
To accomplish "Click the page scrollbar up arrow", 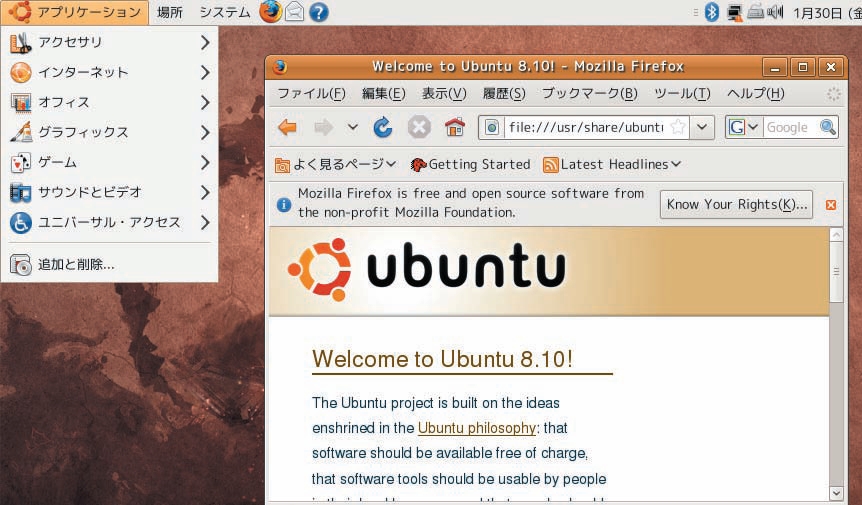I will click(x=836, y=235).
